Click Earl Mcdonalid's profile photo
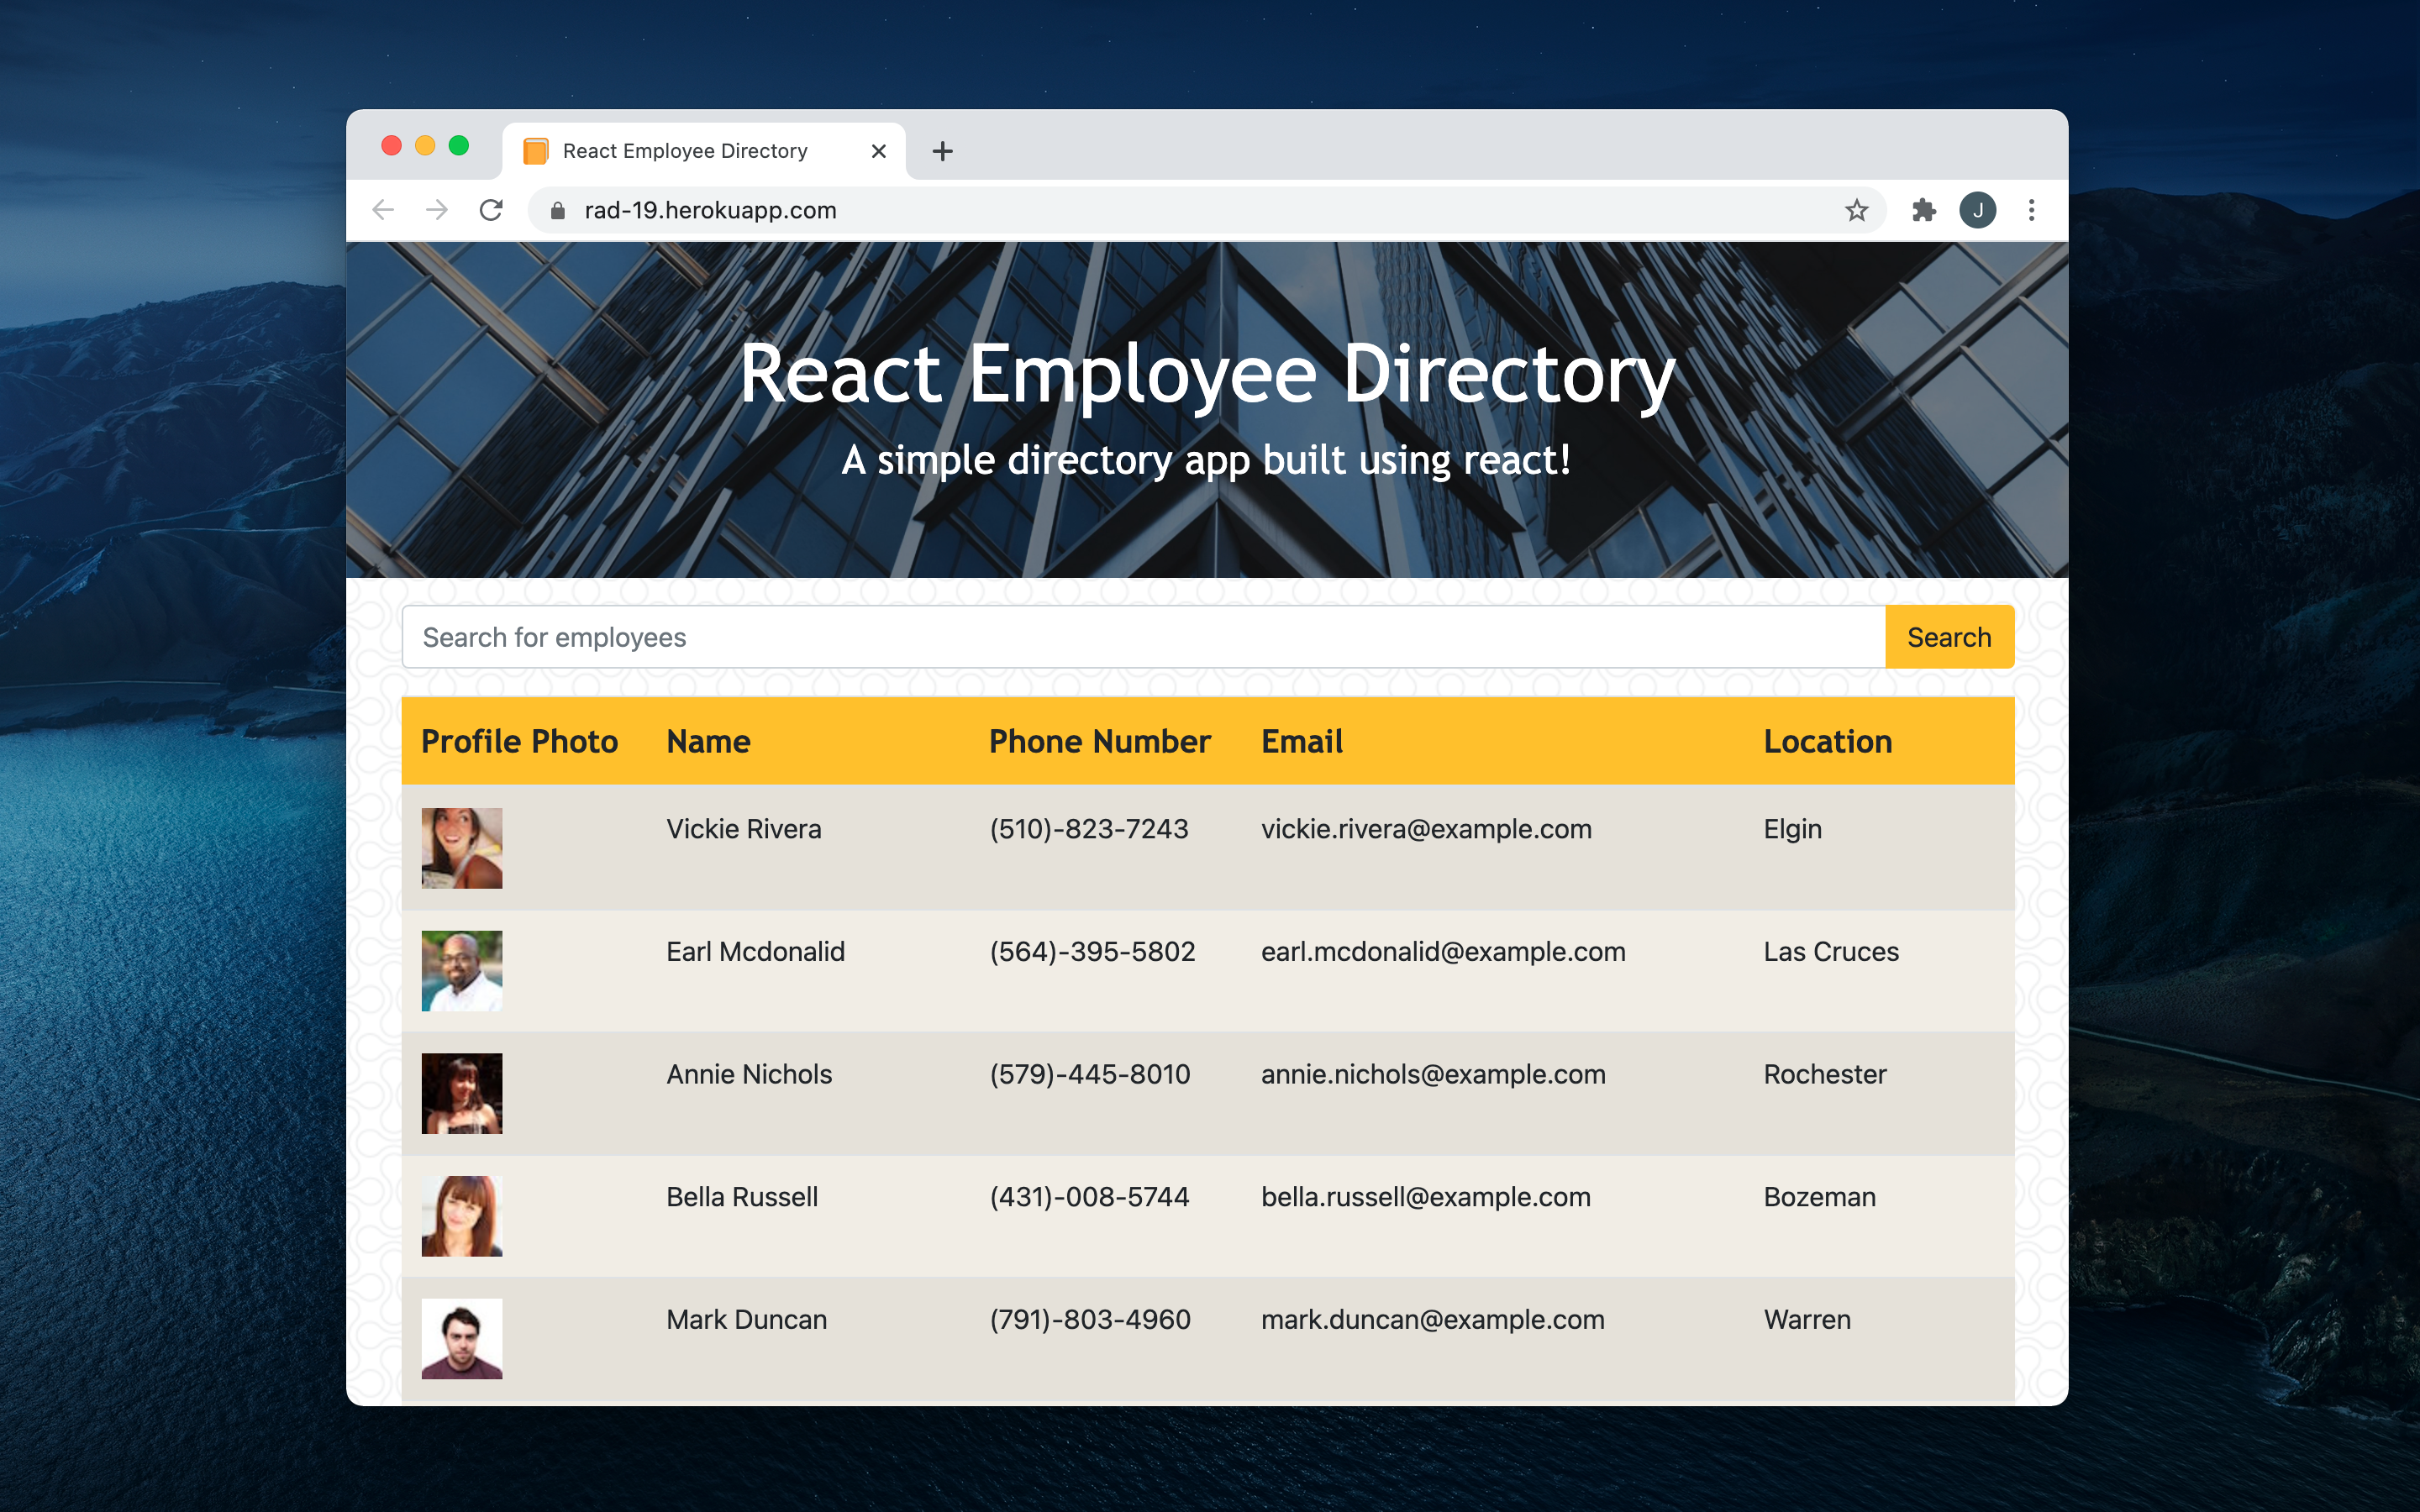The image size is (2420, 1512). pyautogui.click(x=462, y=971)
